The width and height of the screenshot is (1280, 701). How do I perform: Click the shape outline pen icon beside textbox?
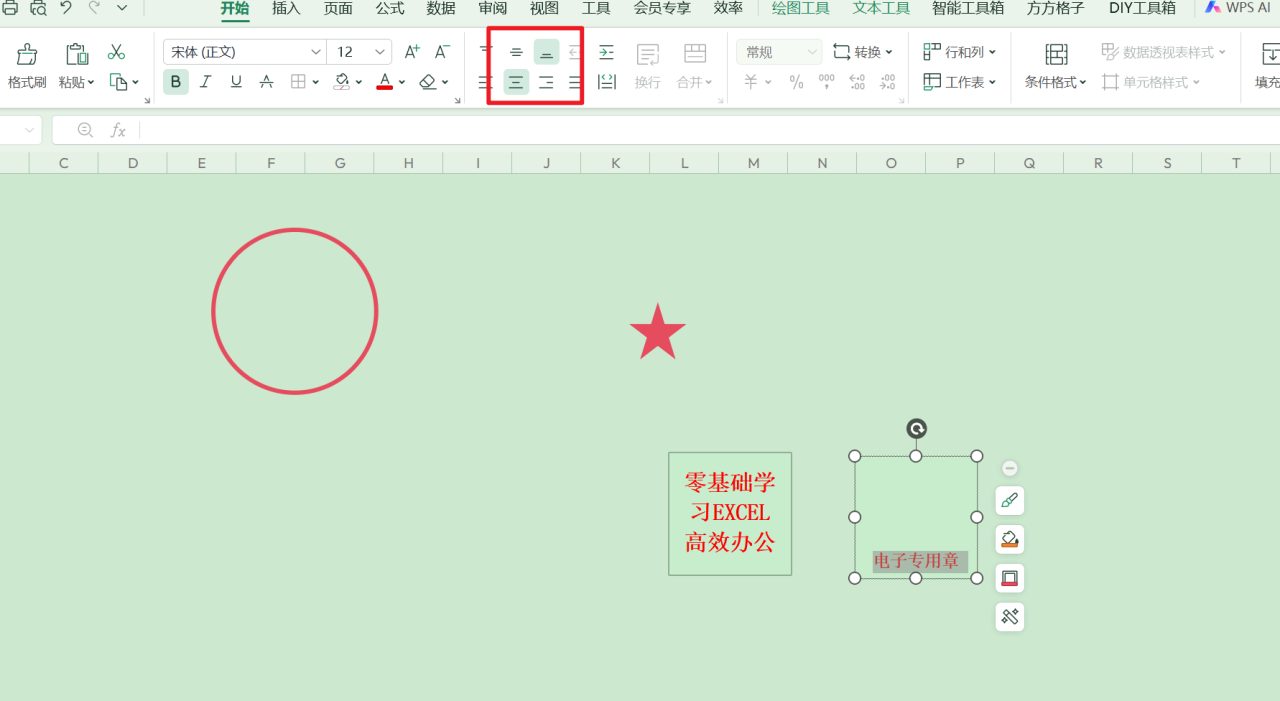(x=1010, y=501)
